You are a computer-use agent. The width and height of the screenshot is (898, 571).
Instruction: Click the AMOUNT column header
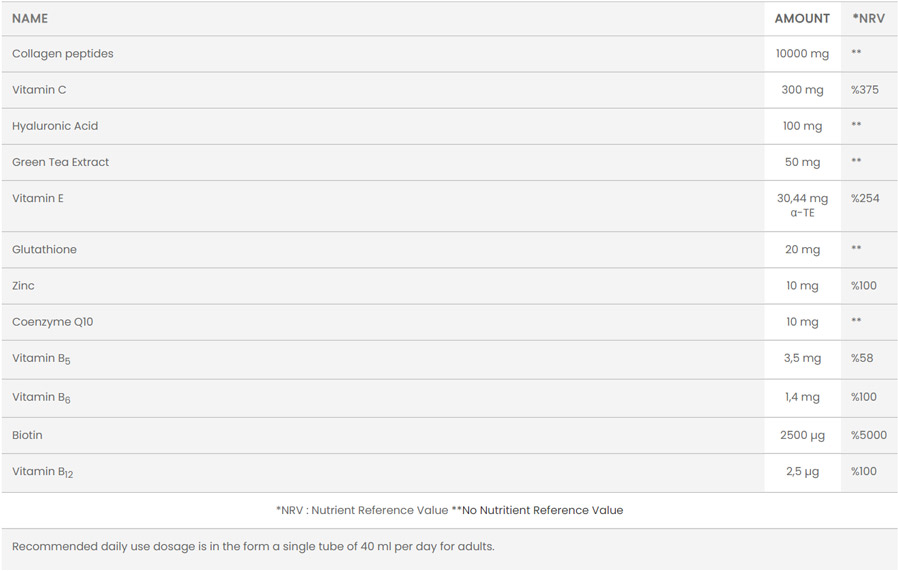coord(802,18)
